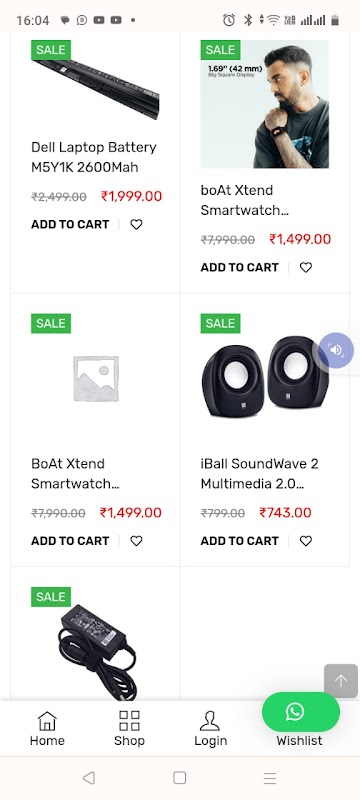Tap Android back navigation triangle

[89, 778]
